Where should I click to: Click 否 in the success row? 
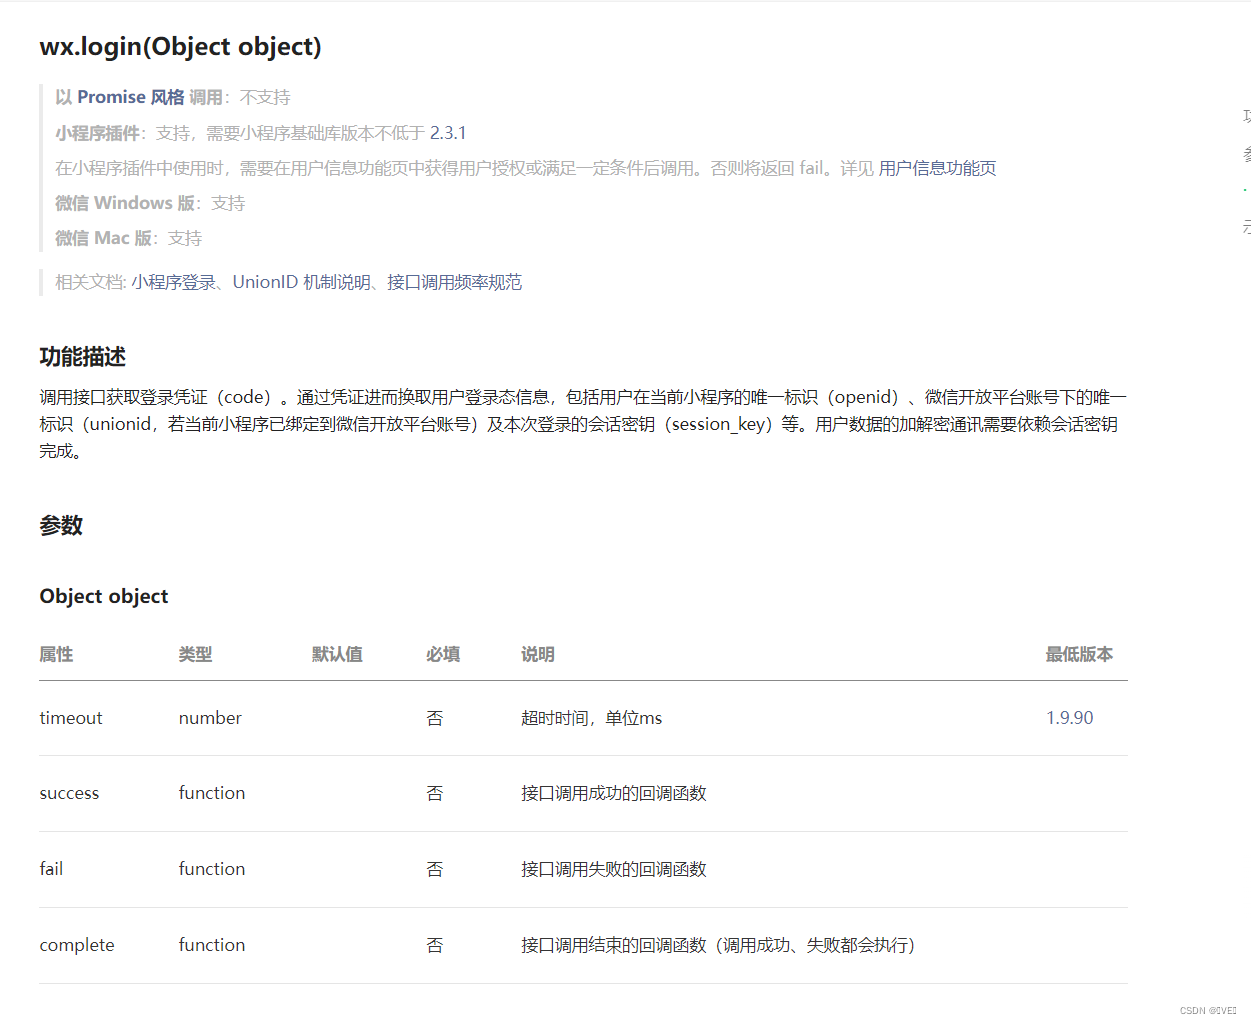click(435, 793)
